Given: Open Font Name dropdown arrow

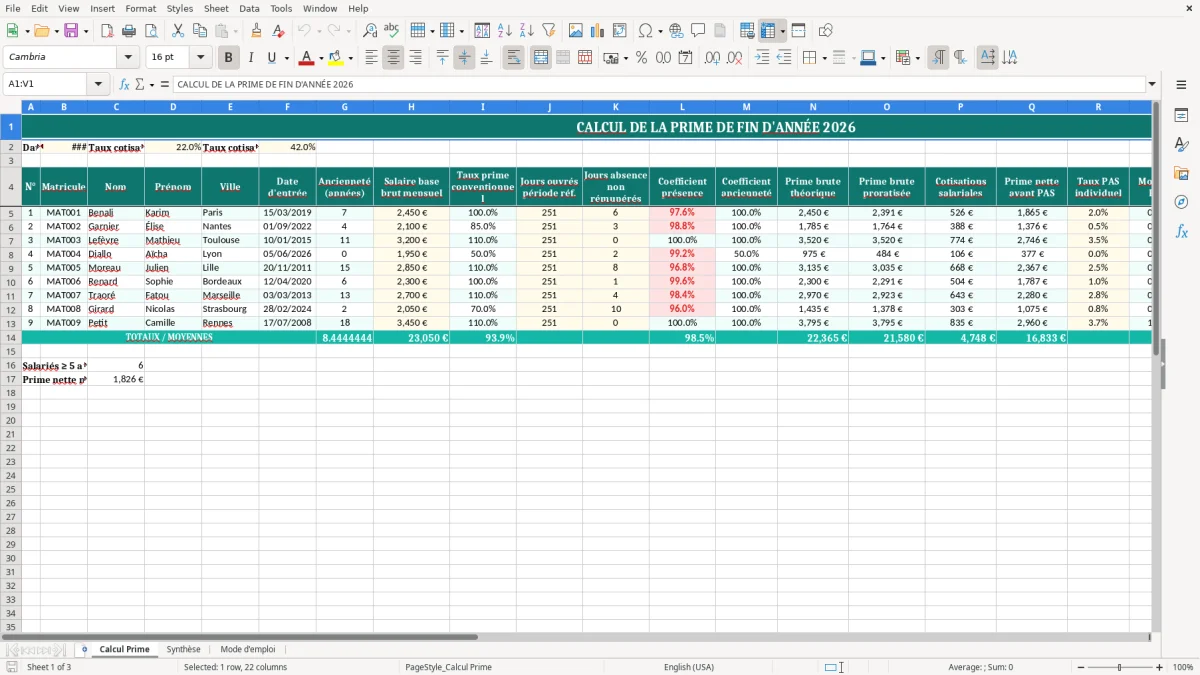Looking at the screenshot, I should pyautogui.click(x=128, y=58).
